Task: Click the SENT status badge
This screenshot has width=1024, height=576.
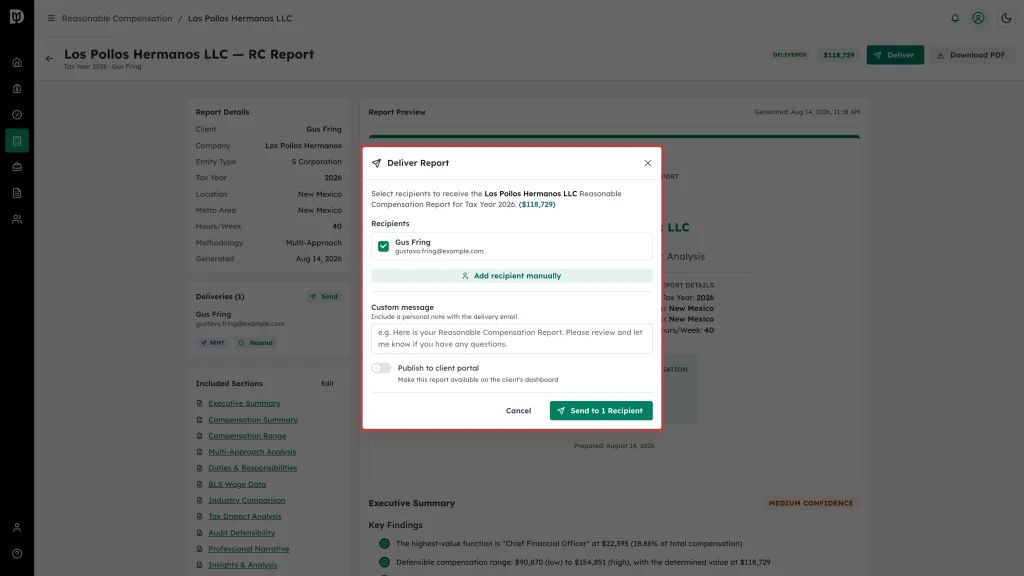Action: point(212,343)
